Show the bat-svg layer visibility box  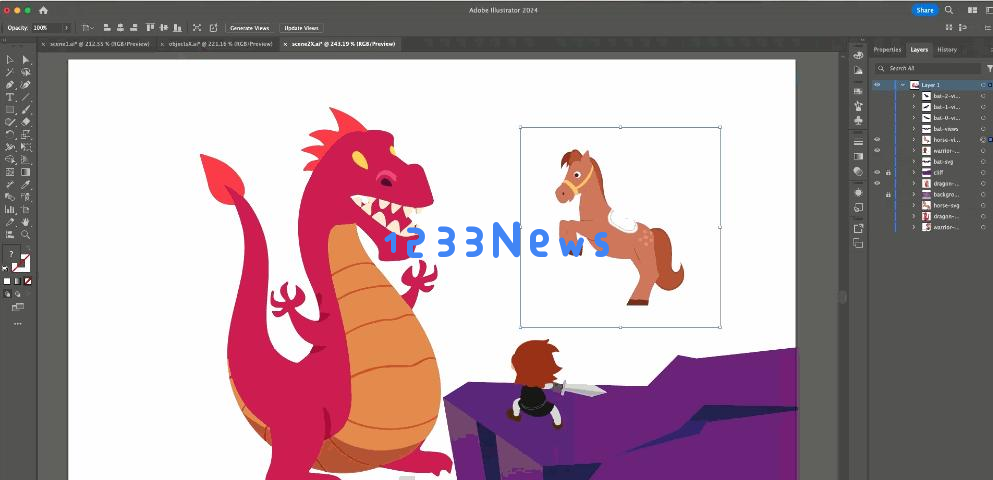877,161
